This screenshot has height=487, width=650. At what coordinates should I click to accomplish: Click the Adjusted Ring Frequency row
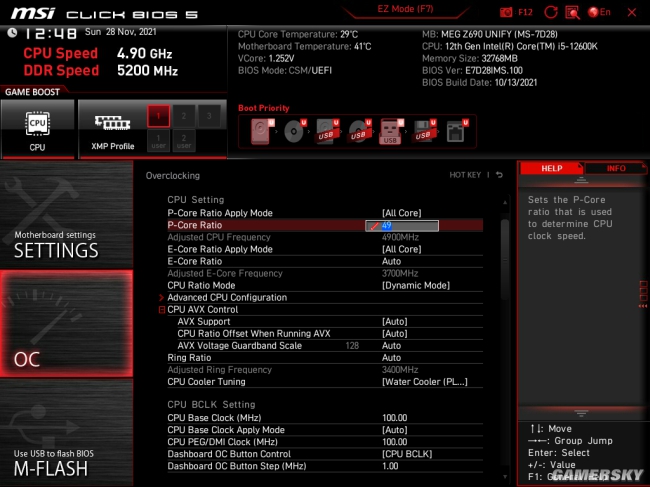(325, 369)
